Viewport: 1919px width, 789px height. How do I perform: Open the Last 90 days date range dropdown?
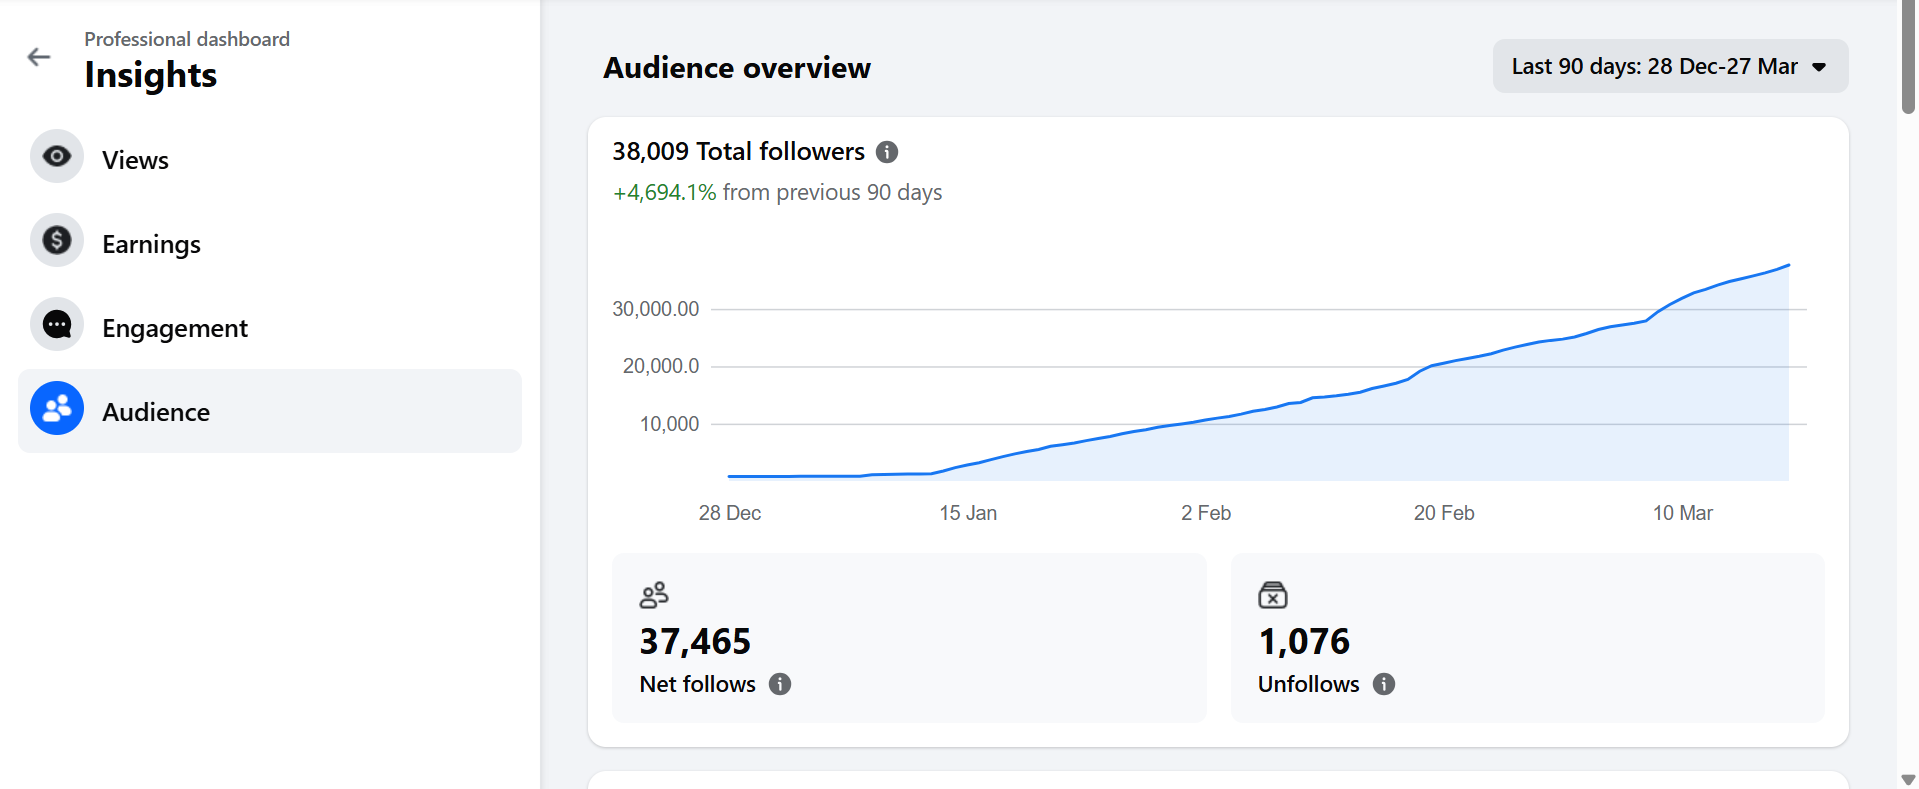pos(1670,66)
